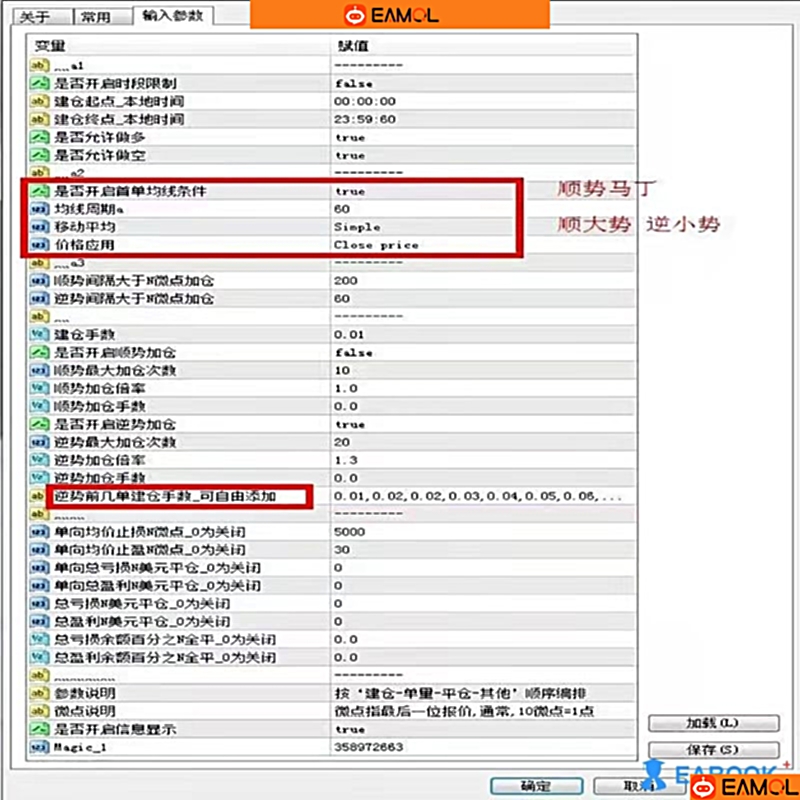Click the icon beside 是否允许做多
This screenshot has width=800, height=800.
[x=39, y=138]
